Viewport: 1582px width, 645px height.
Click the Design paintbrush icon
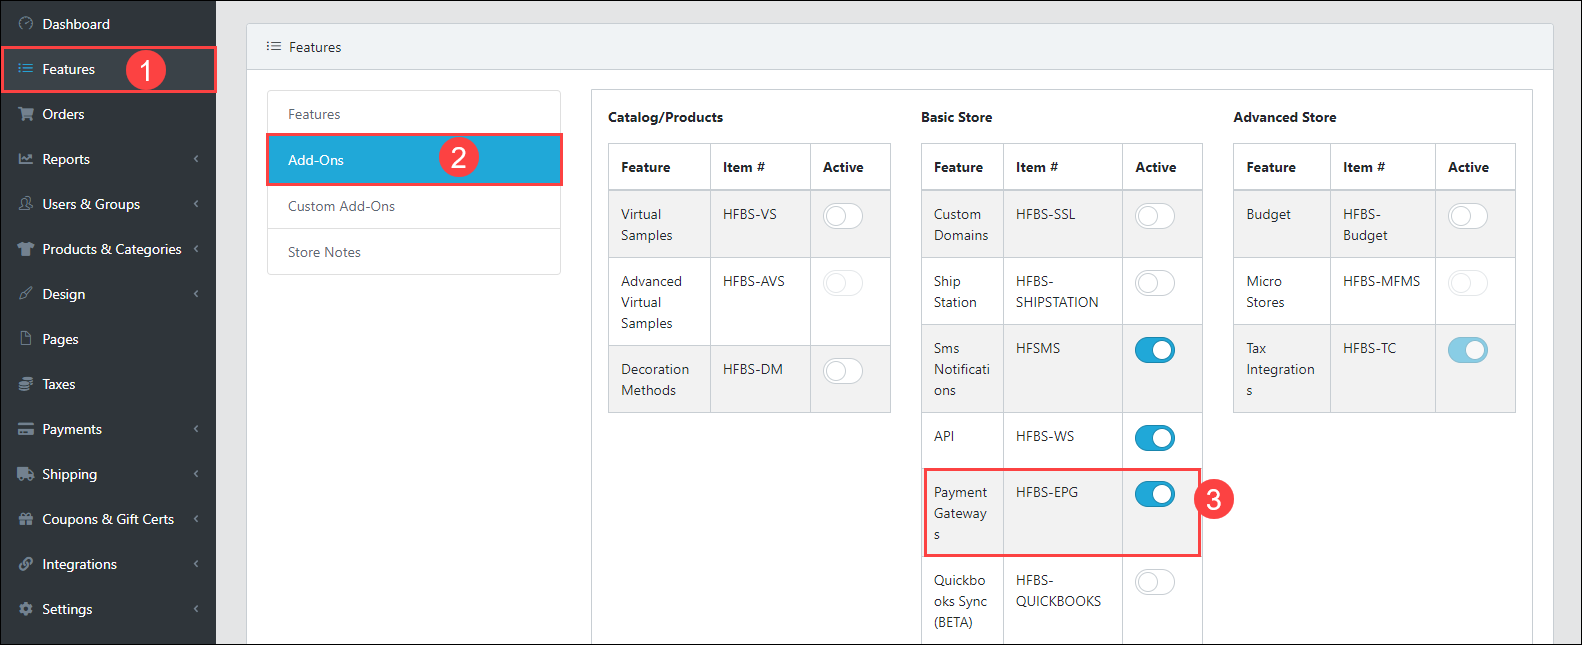click(26, 294)
